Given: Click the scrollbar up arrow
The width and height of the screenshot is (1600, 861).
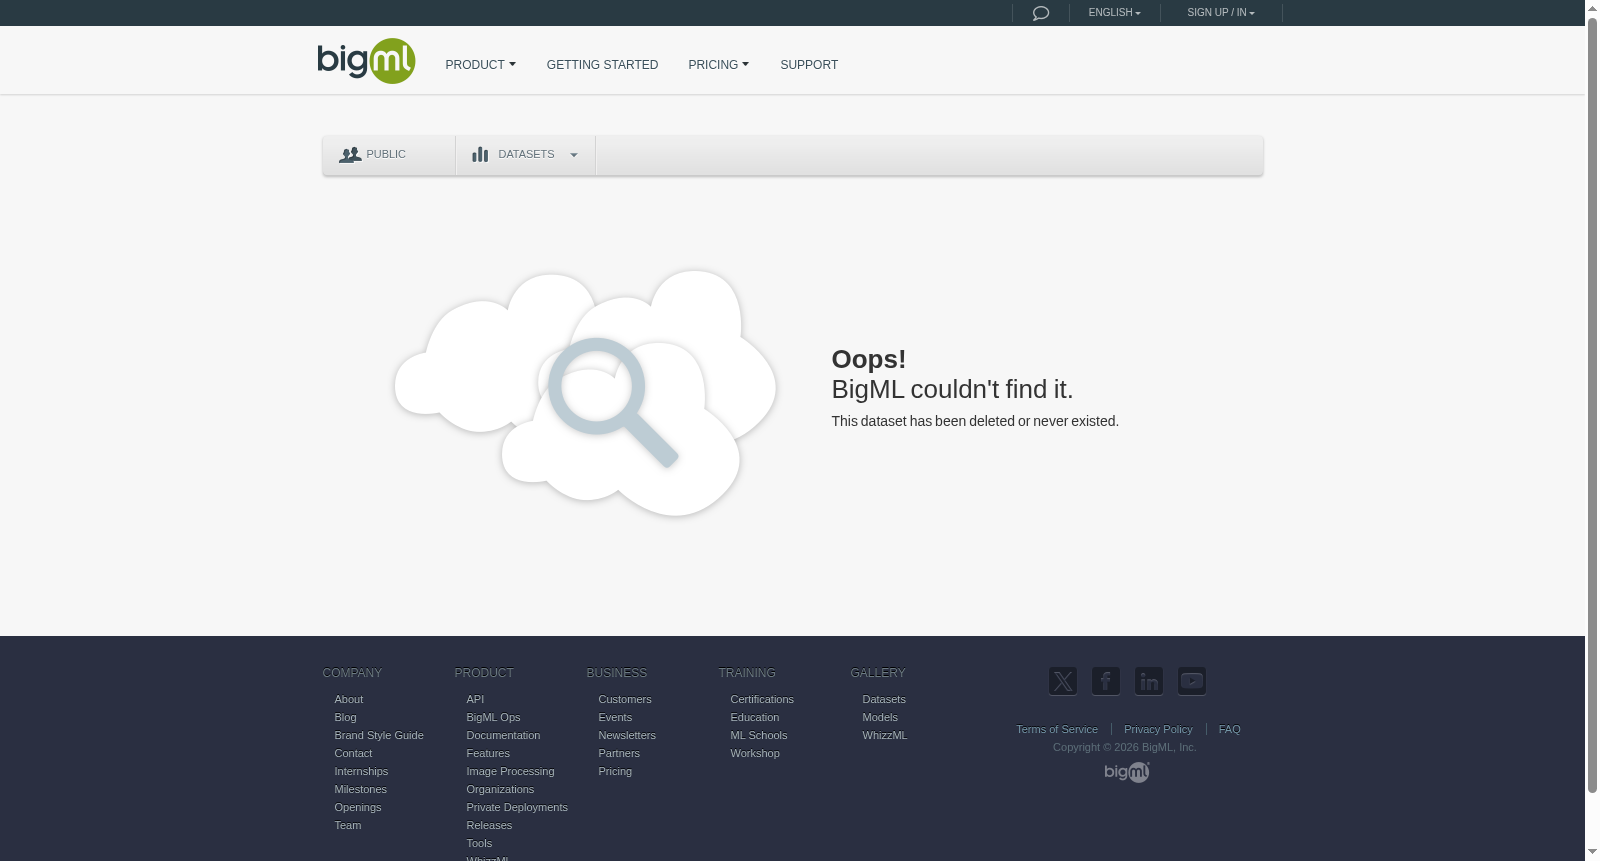Looking at the screenshot, I should click(1592, 7).
